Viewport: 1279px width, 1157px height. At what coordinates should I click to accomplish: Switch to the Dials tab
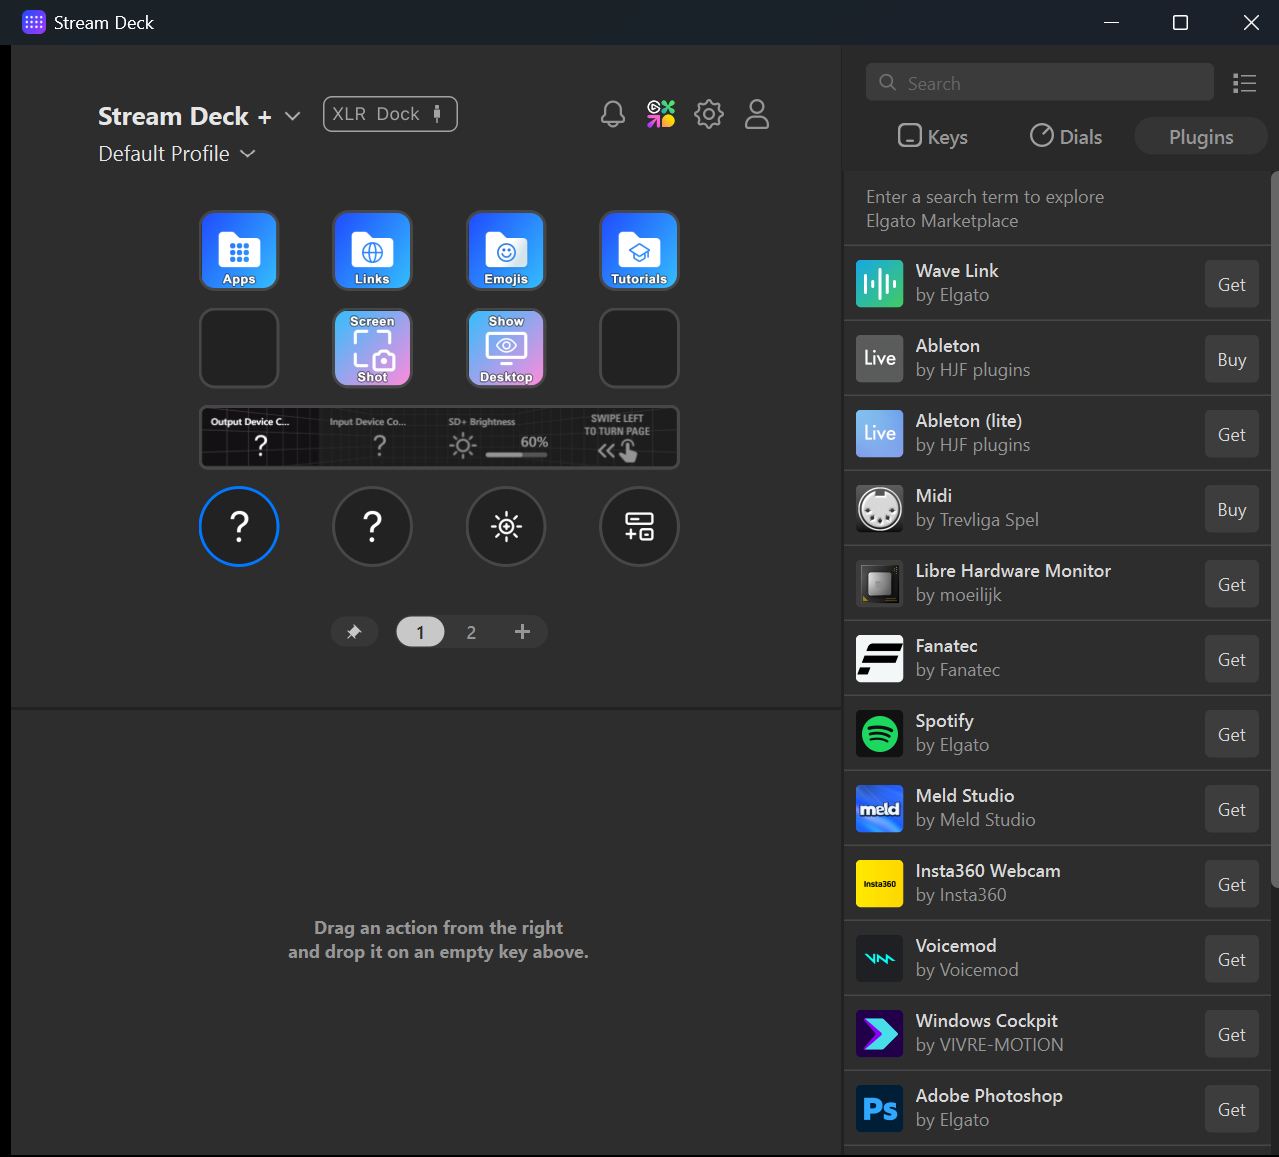tap(1066, 137)
